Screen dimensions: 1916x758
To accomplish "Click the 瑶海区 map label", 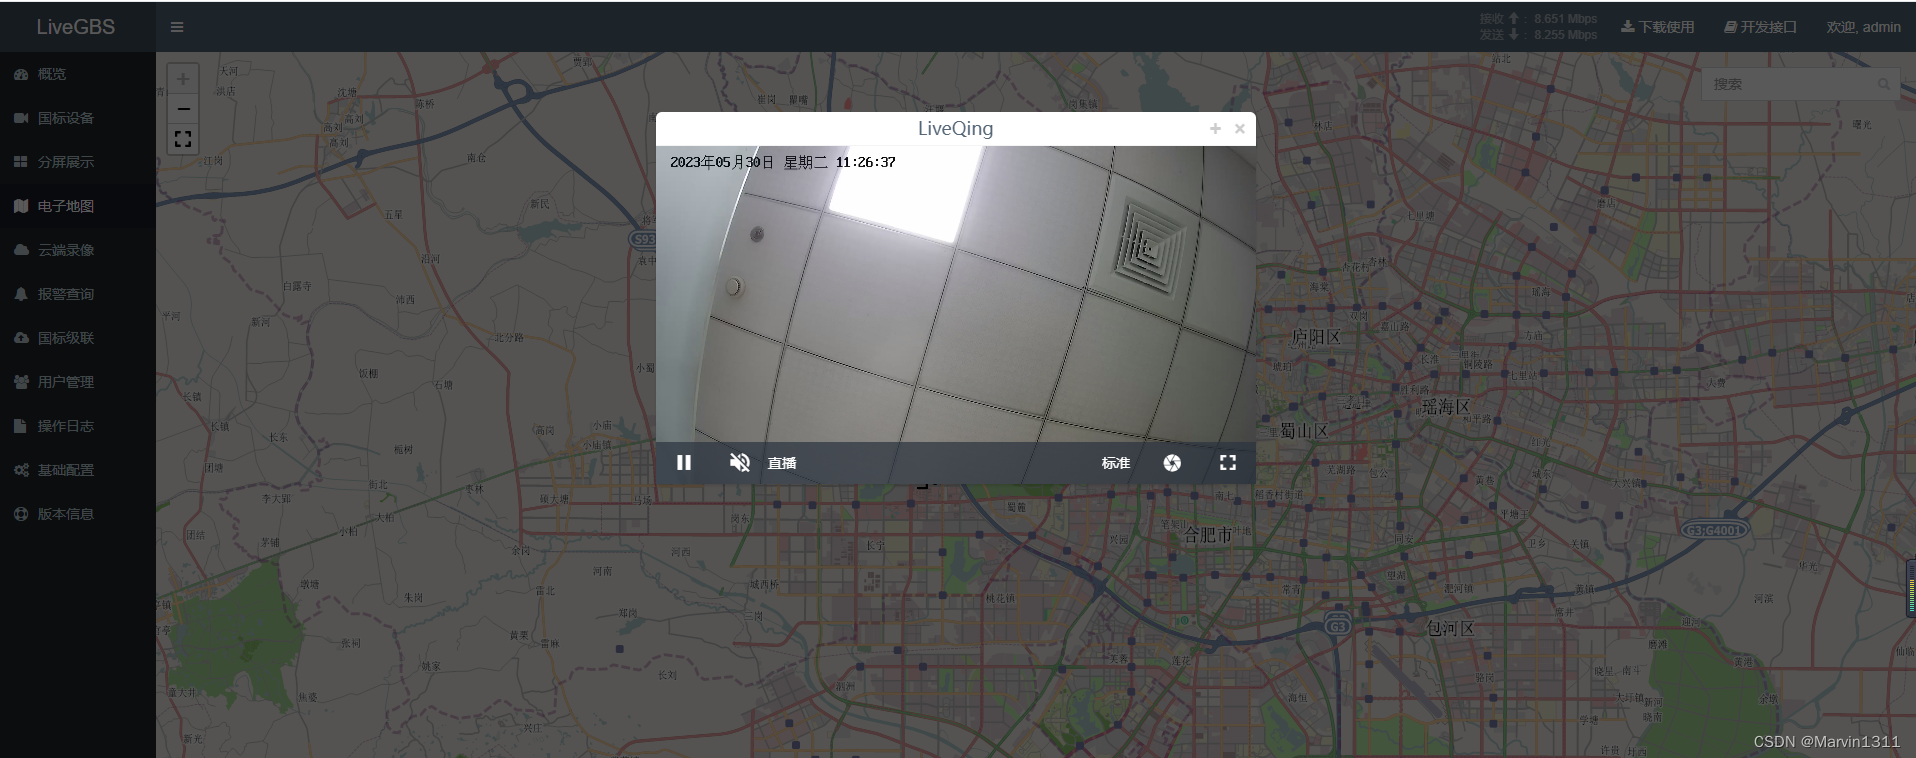I will 1446,406.
